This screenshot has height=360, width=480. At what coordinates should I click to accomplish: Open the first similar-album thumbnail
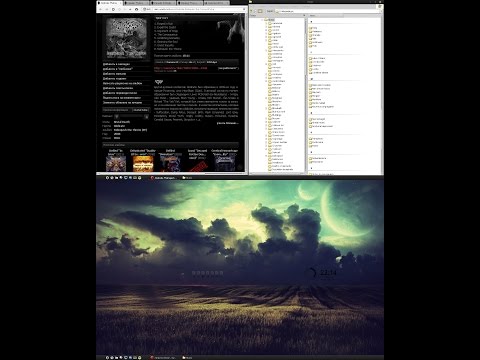(116, 164)
